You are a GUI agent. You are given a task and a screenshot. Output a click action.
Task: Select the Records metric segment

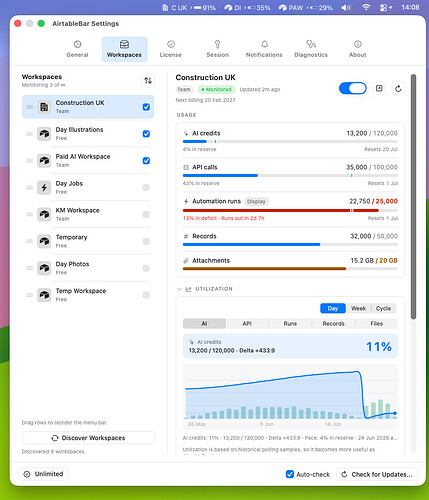coord(333,323)
